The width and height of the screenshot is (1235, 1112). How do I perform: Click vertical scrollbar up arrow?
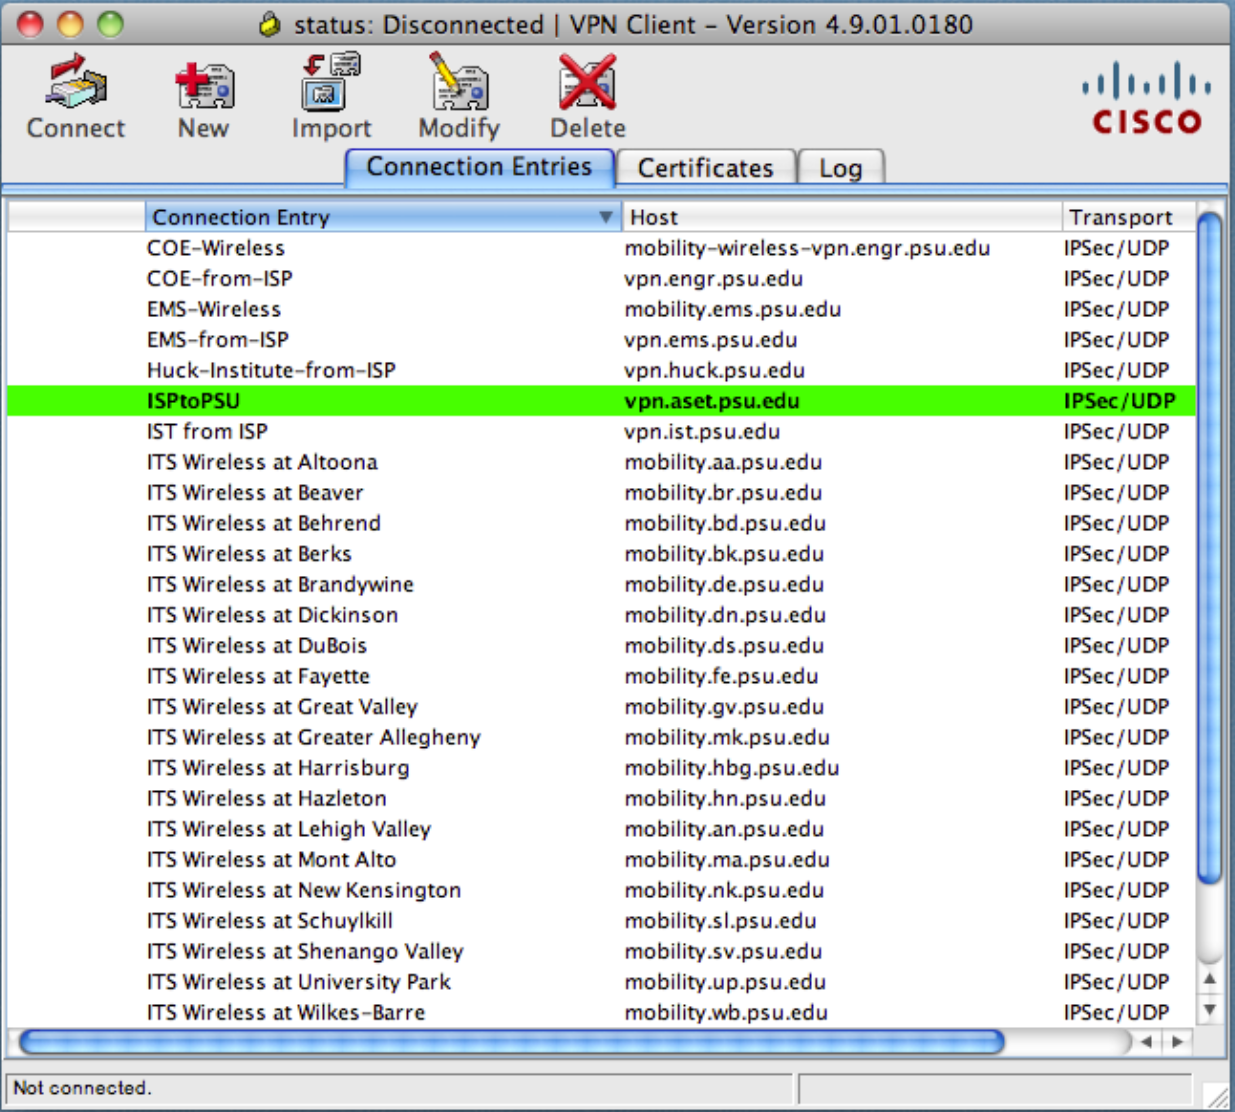point(1210,979)
